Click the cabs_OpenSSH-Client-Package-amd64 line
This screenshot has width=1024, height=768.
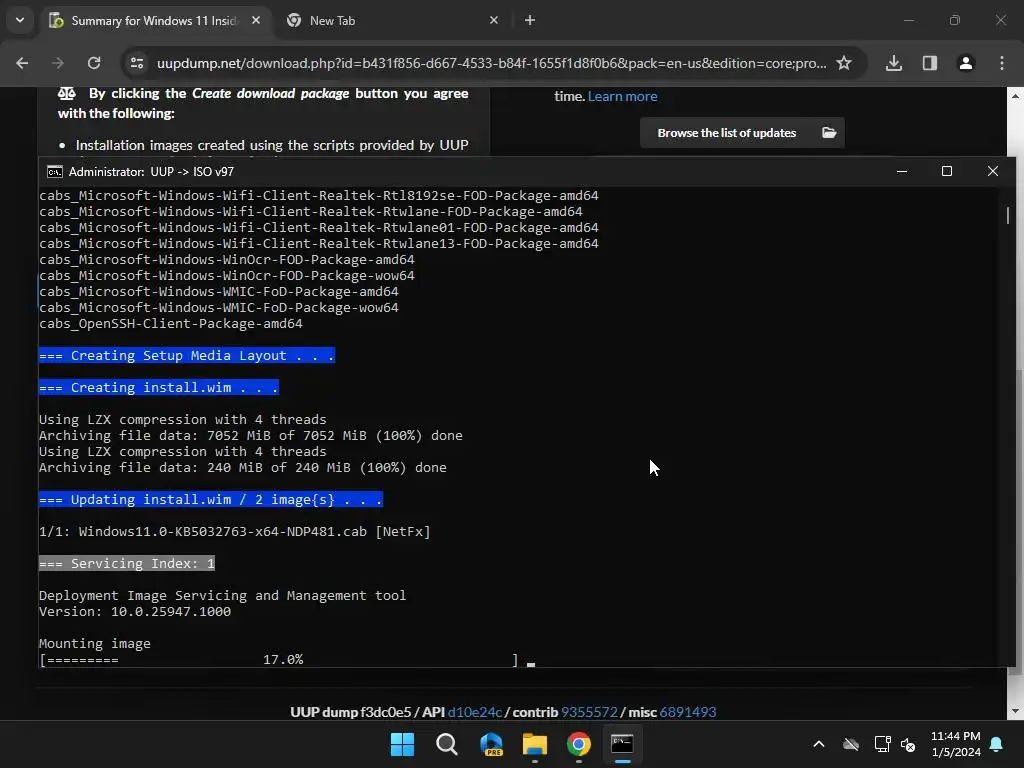point(170,324)
